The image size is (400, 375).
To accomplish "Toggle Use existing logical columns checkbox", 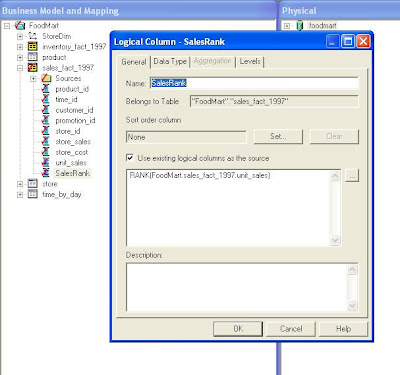I will point(130,158).
